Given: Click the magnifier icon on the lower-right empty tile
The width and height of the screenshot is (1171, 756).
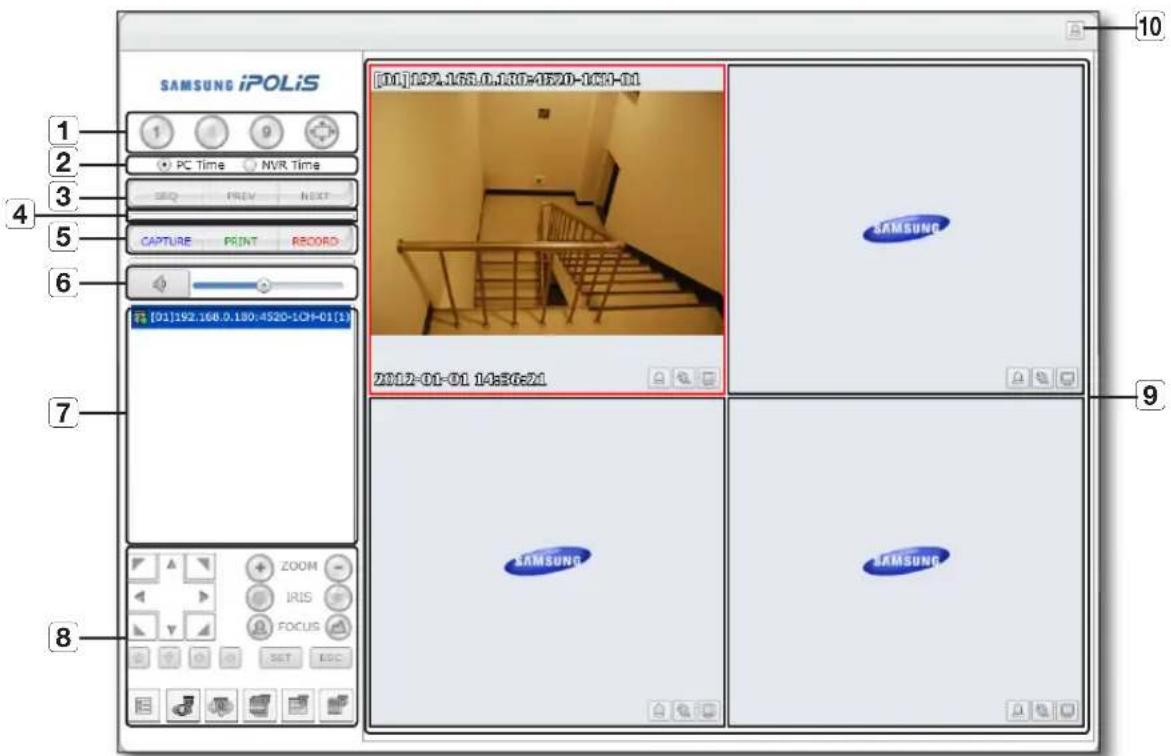Looking at the screenshot, I should (x=1042, y=710).
